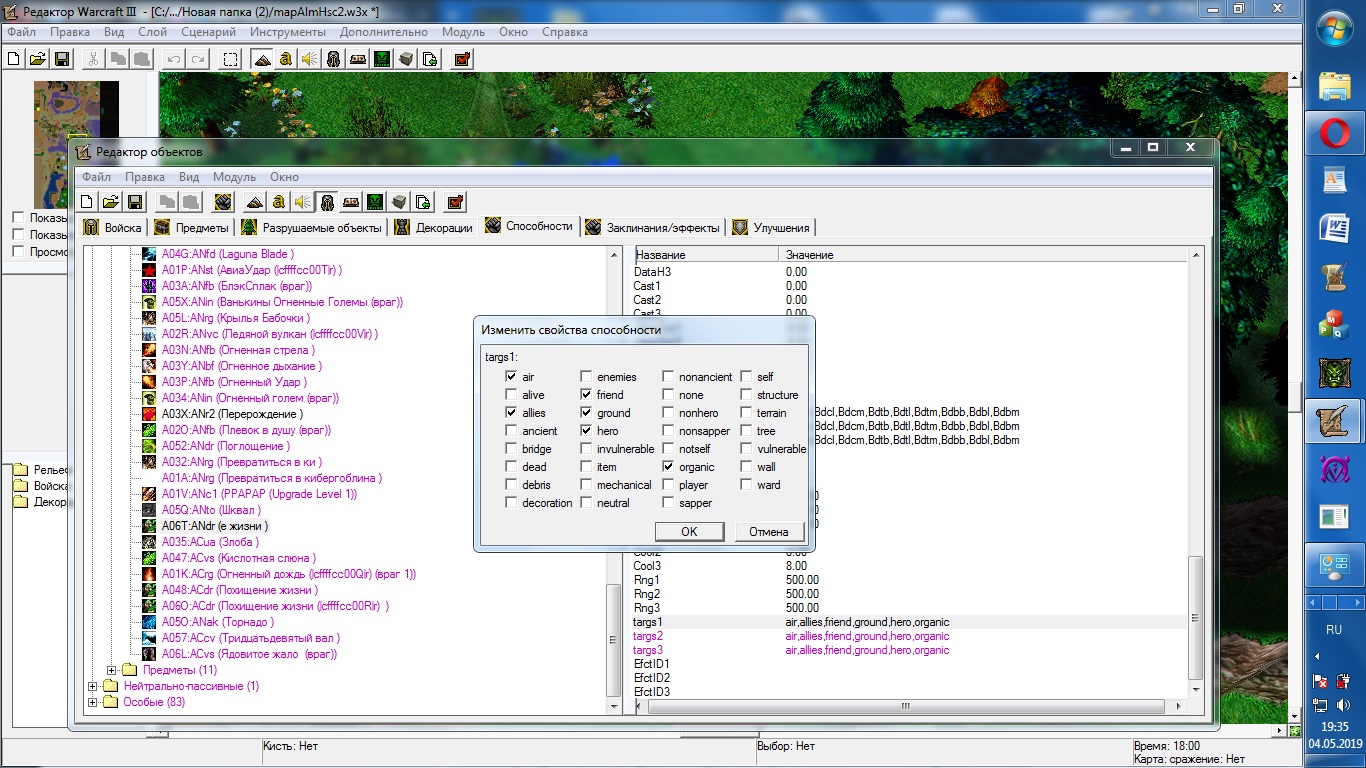Toggle the 'organic' checkbox off

tap(669, 467)
